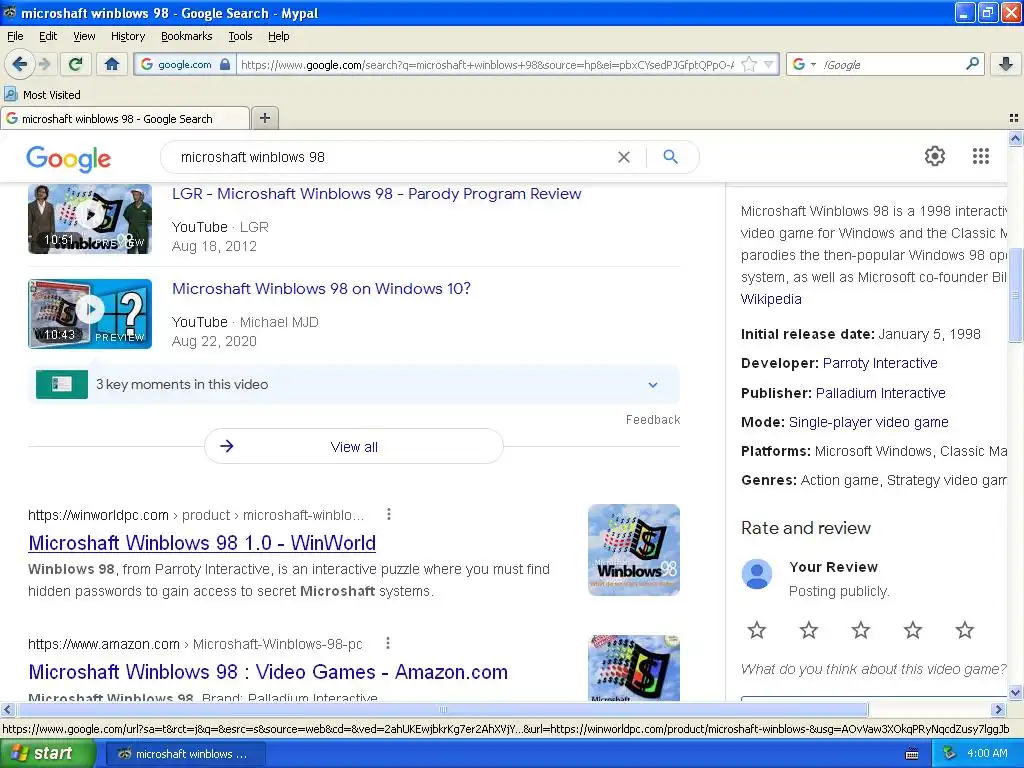
Task: Open Google settings gear
Action: click(x=935, y=156)
